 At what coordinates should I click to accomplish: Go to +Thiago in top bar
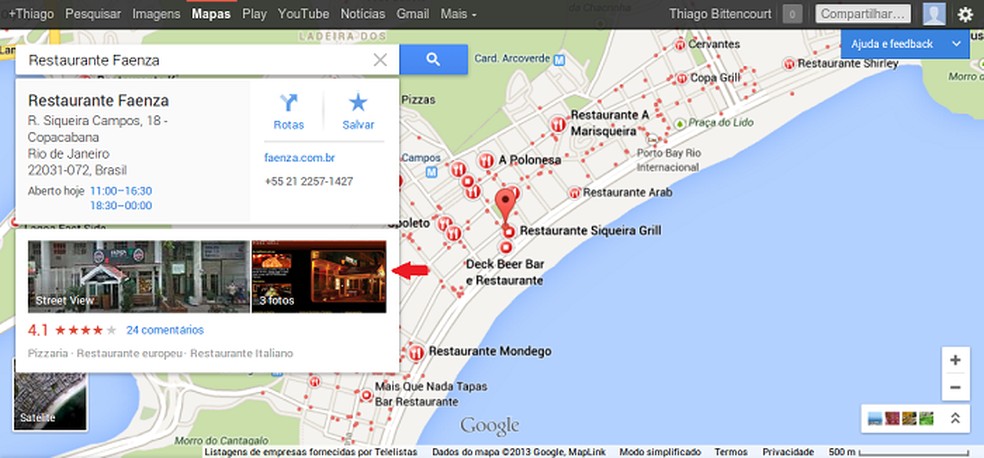tap(31, 14)
